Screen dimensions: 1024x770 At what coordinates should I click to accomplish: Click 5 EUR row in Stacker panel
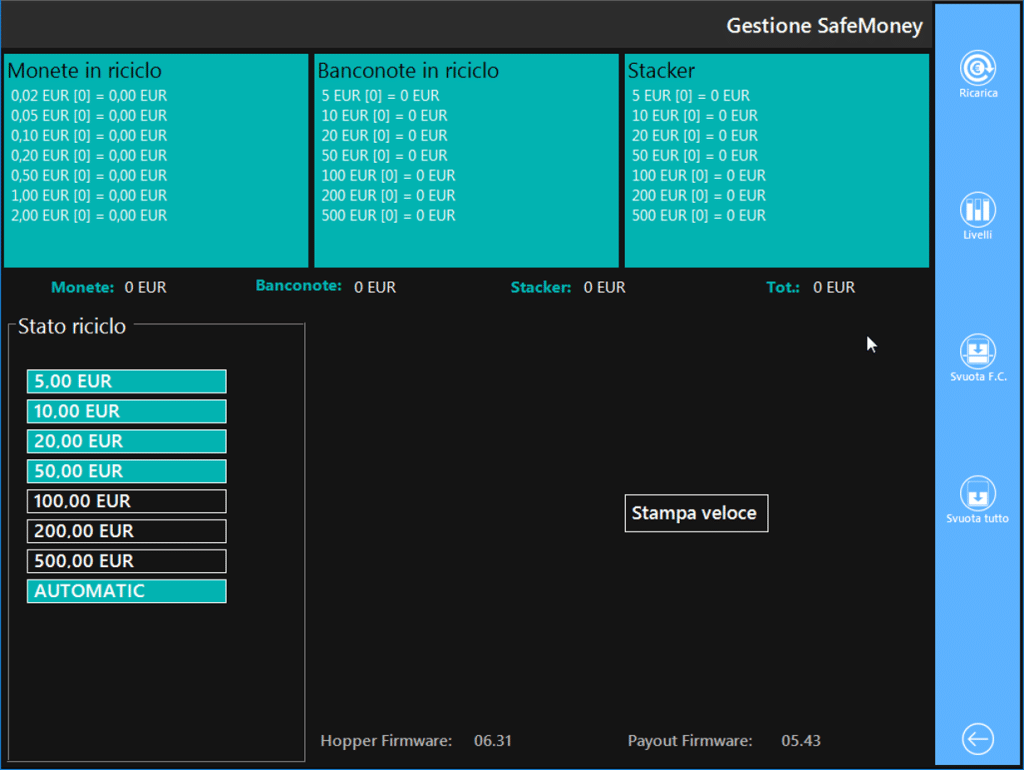pyautogui.click(x=691, y=96)
